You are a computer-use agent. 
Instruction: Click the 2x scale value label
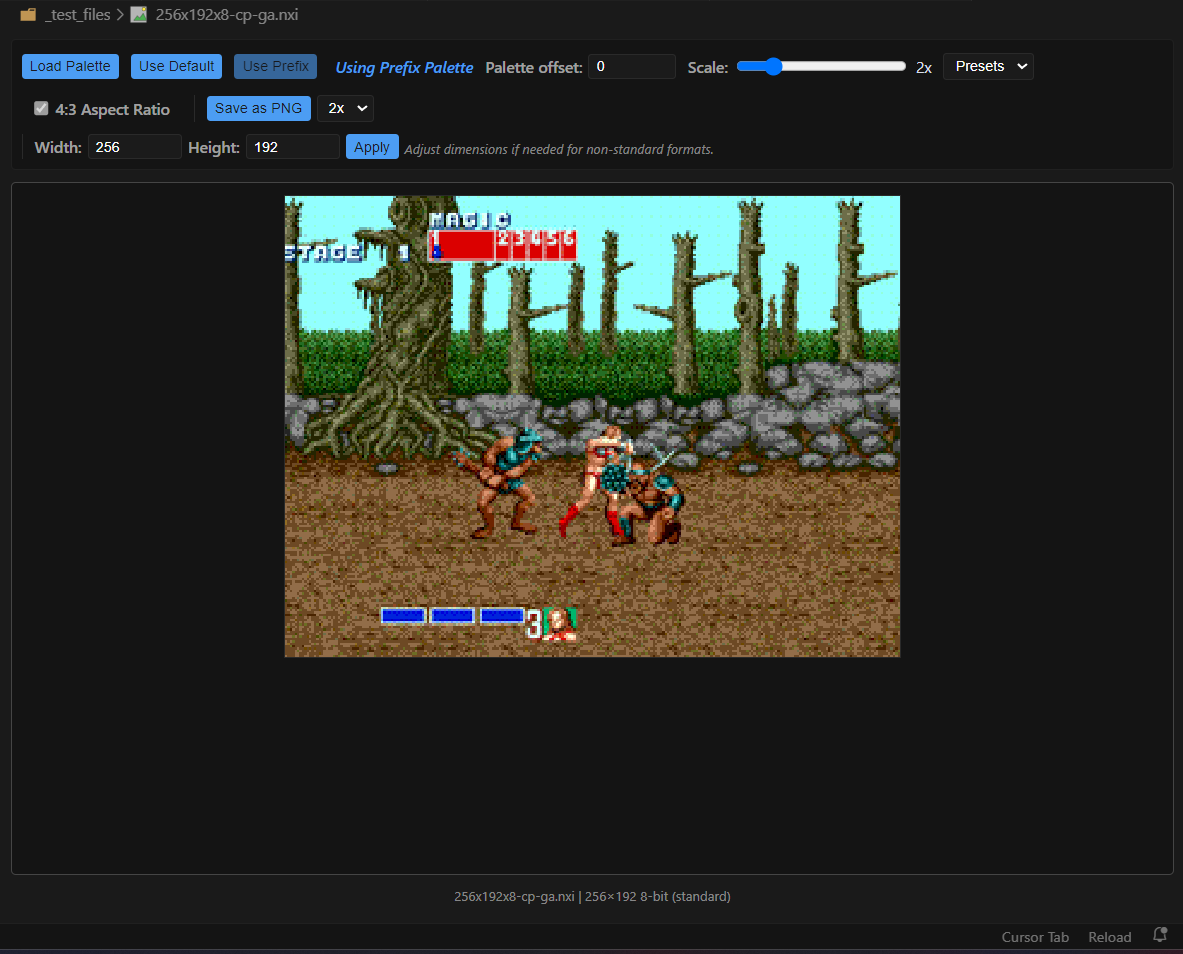click(924, 68)
